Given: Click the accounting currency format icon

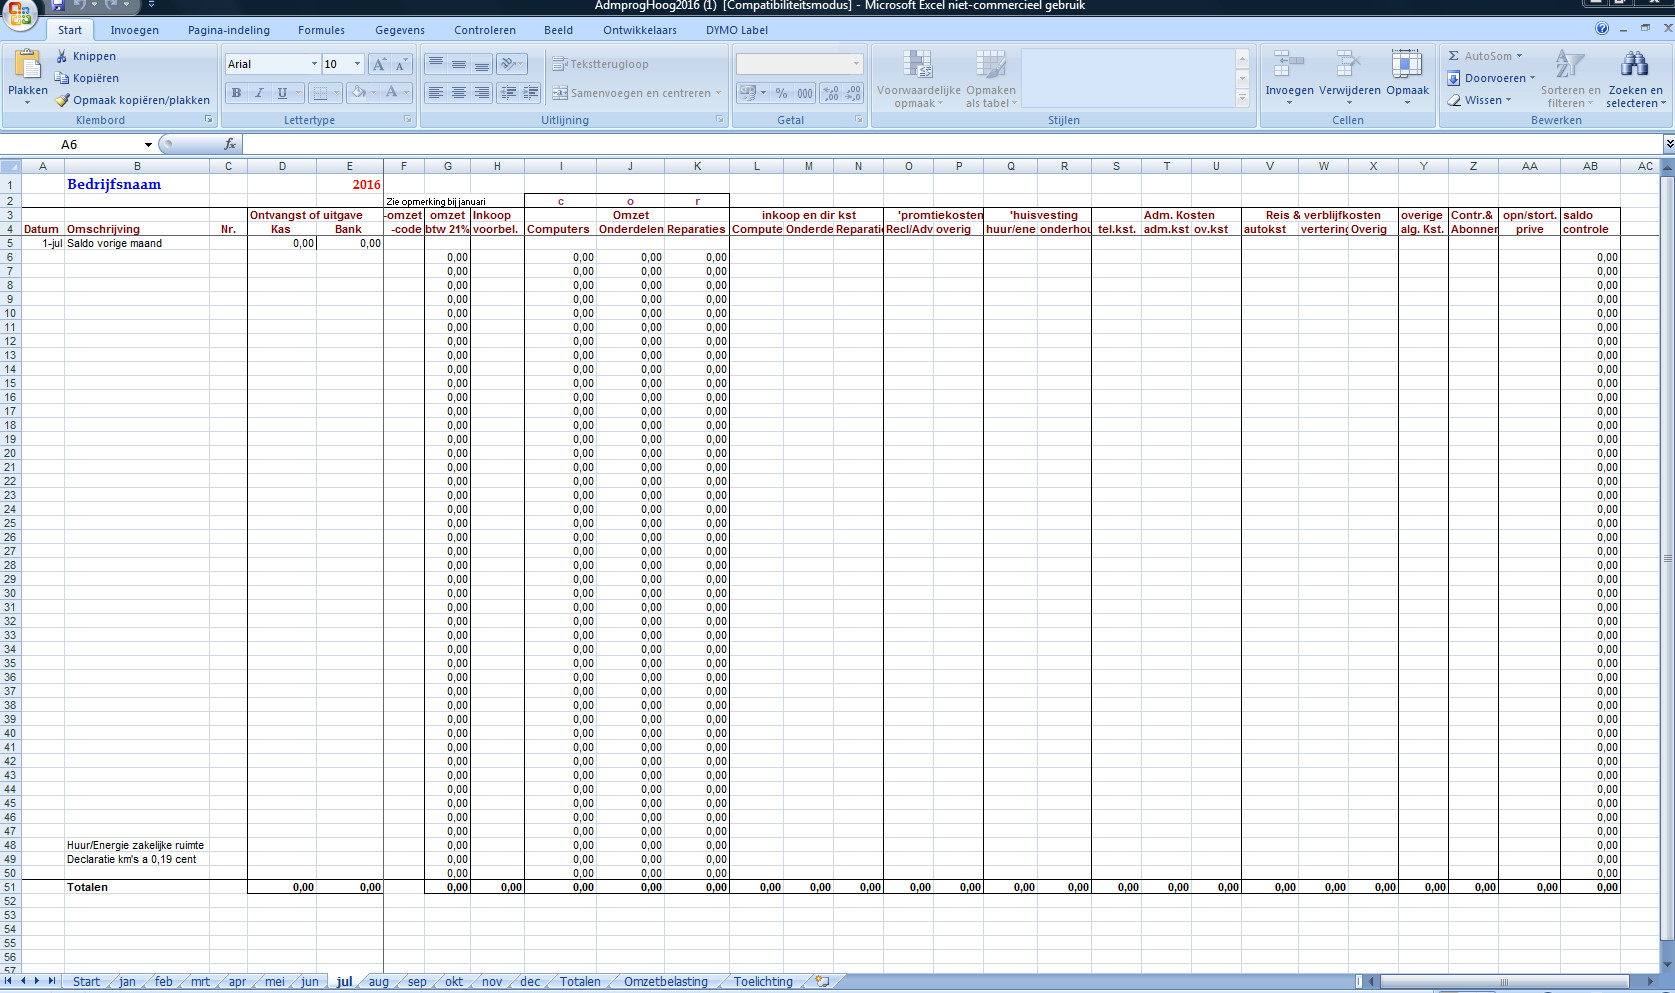Looking at the screenshot, I should (748, 93).
